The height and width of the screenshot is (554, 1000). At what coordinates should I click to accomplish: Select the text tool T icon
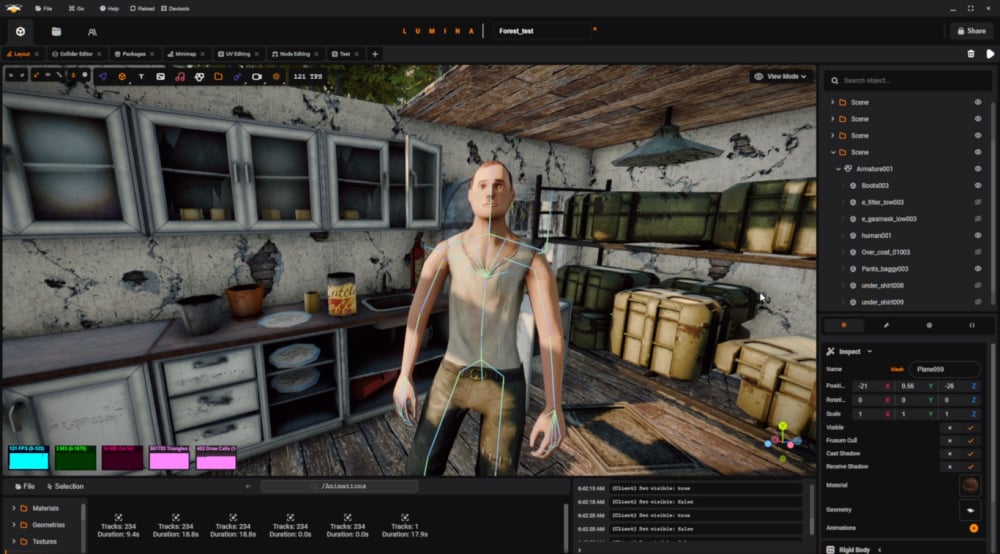click(141, 76)
